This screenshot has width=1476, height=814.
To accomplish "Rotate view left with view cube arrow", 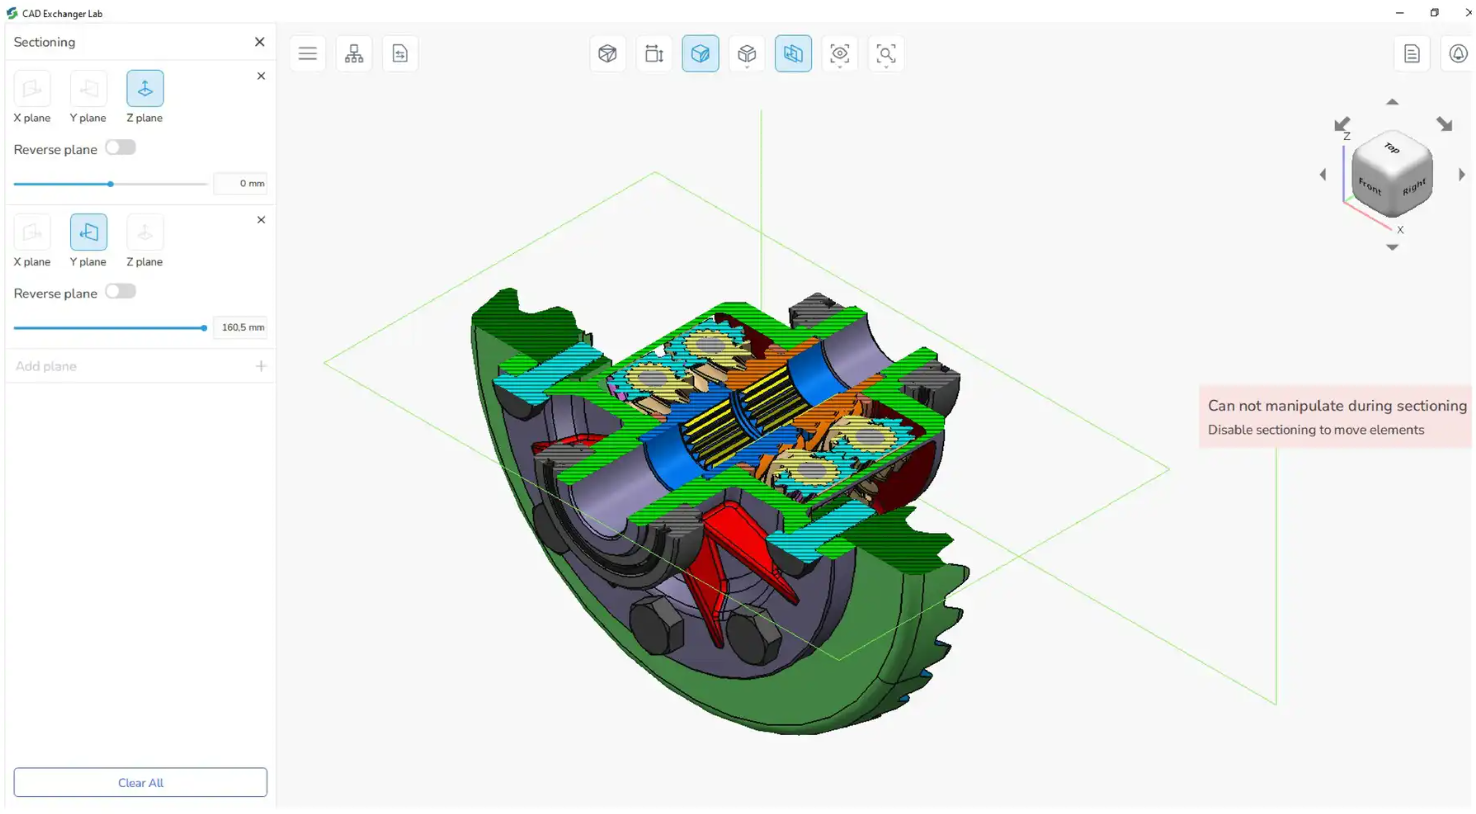I will coord(1323,175).
